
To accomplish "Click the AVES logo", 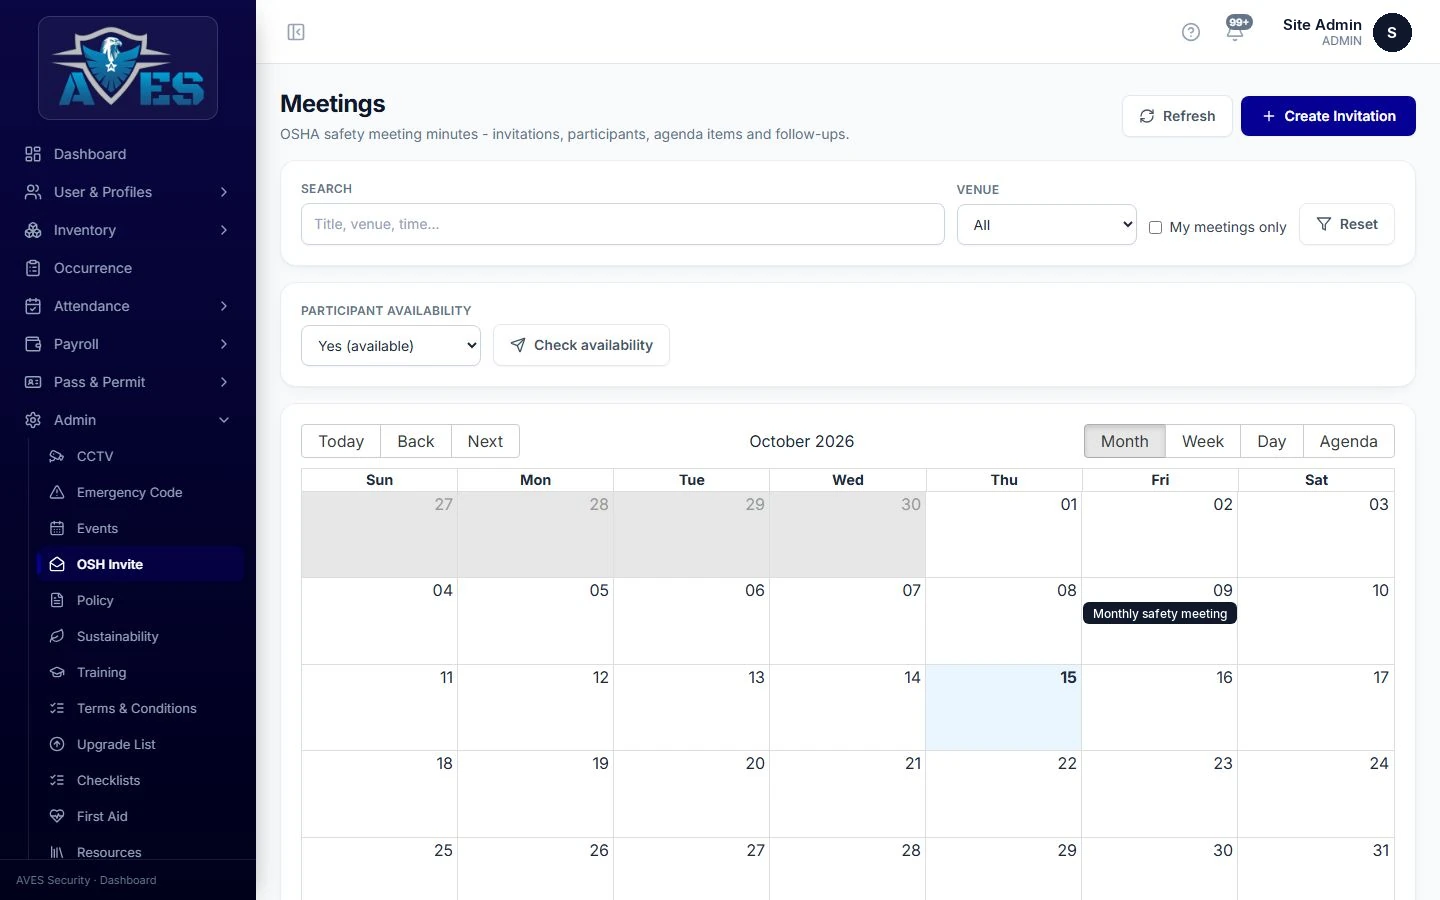I will click(128, 68).
